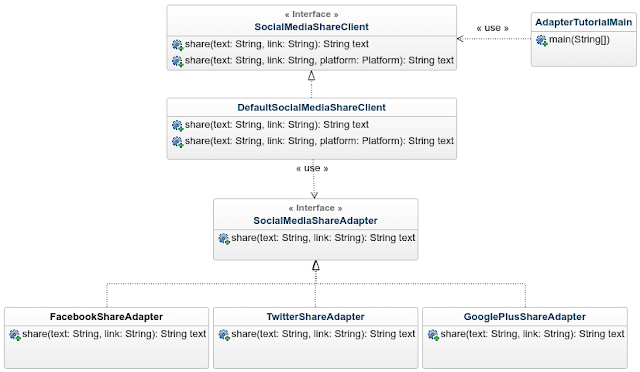The image size is (640, 372).
Task: Click the inheritance arrowhead under SocialMediaShareAdapter
Action: click(x=316, y=266)
